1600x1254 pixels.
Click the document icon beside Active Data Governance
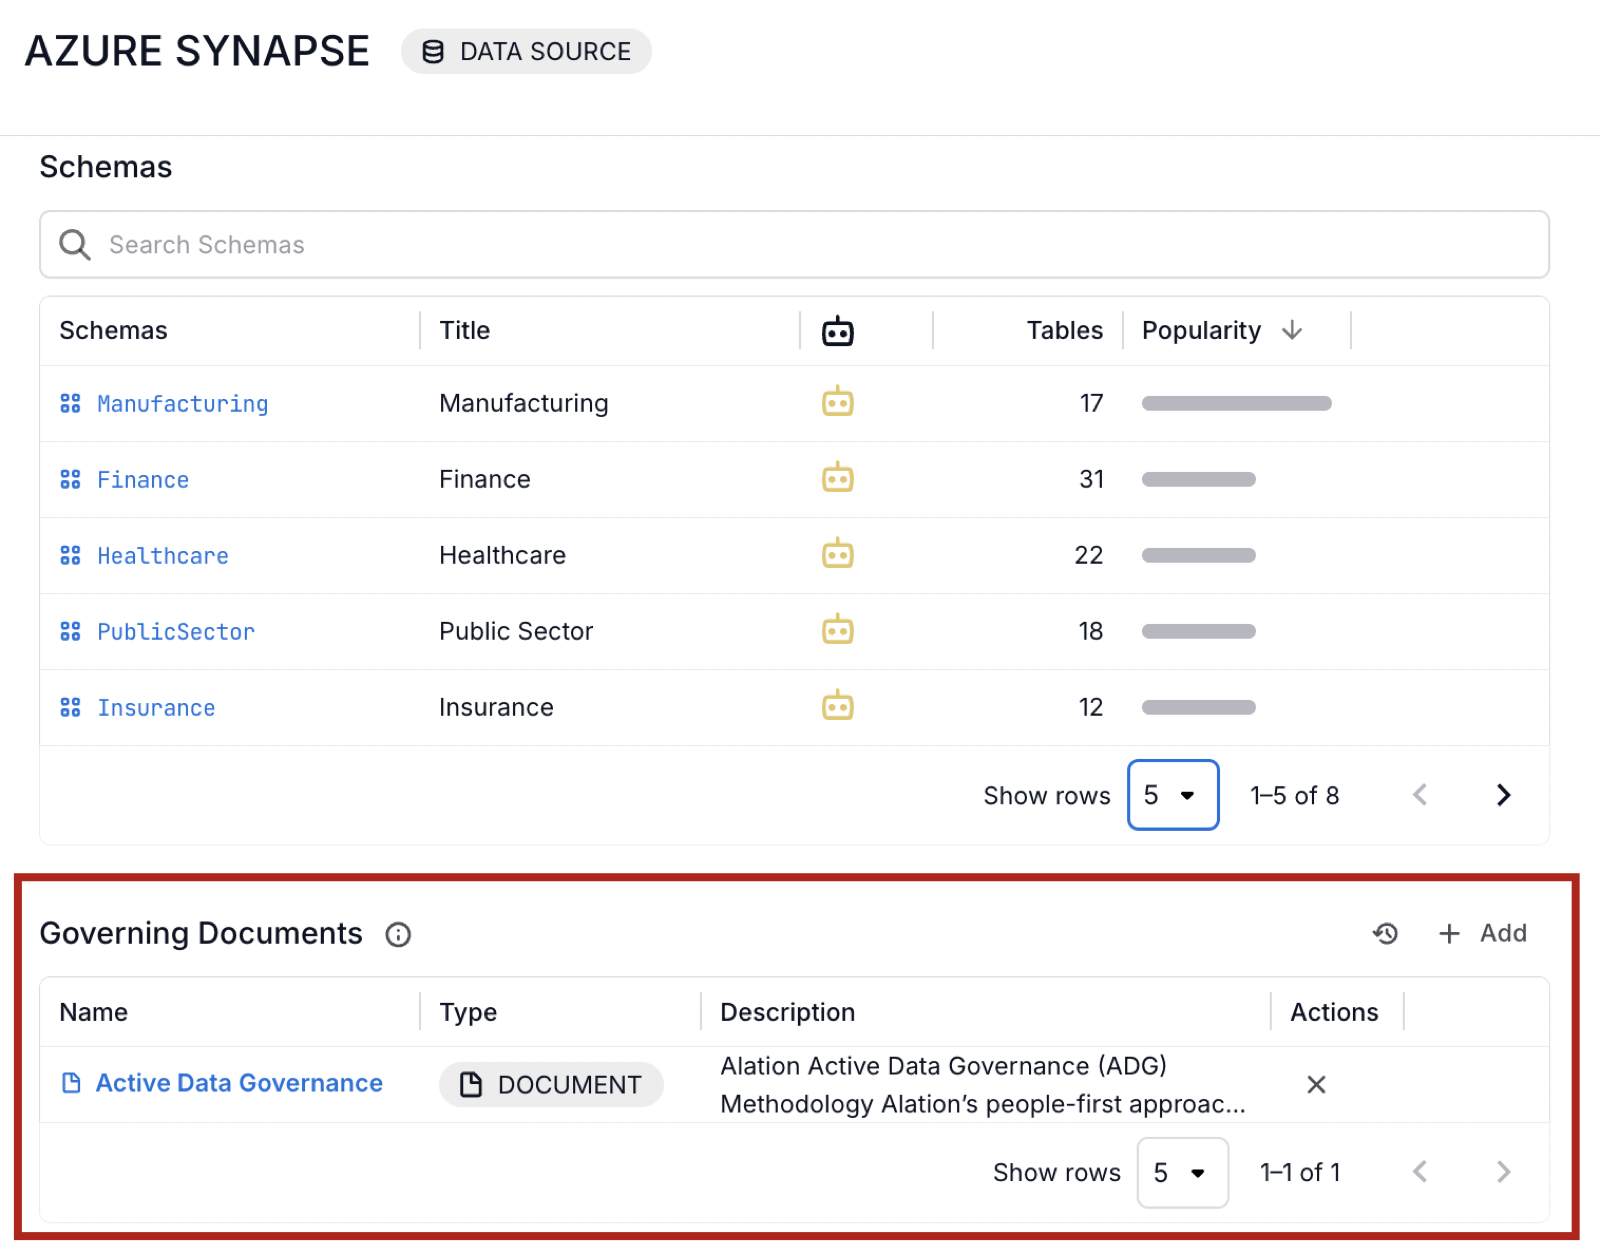(71, 1083)
